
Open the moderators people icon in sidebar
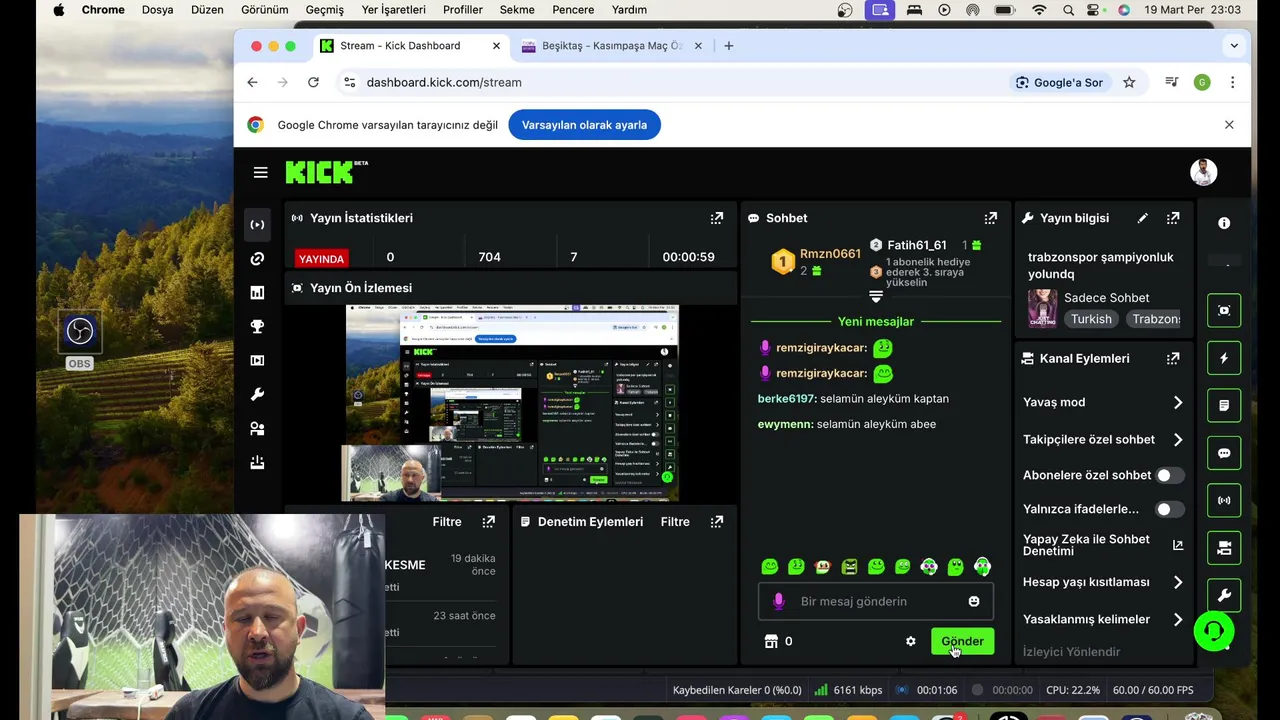click(257, 429)
